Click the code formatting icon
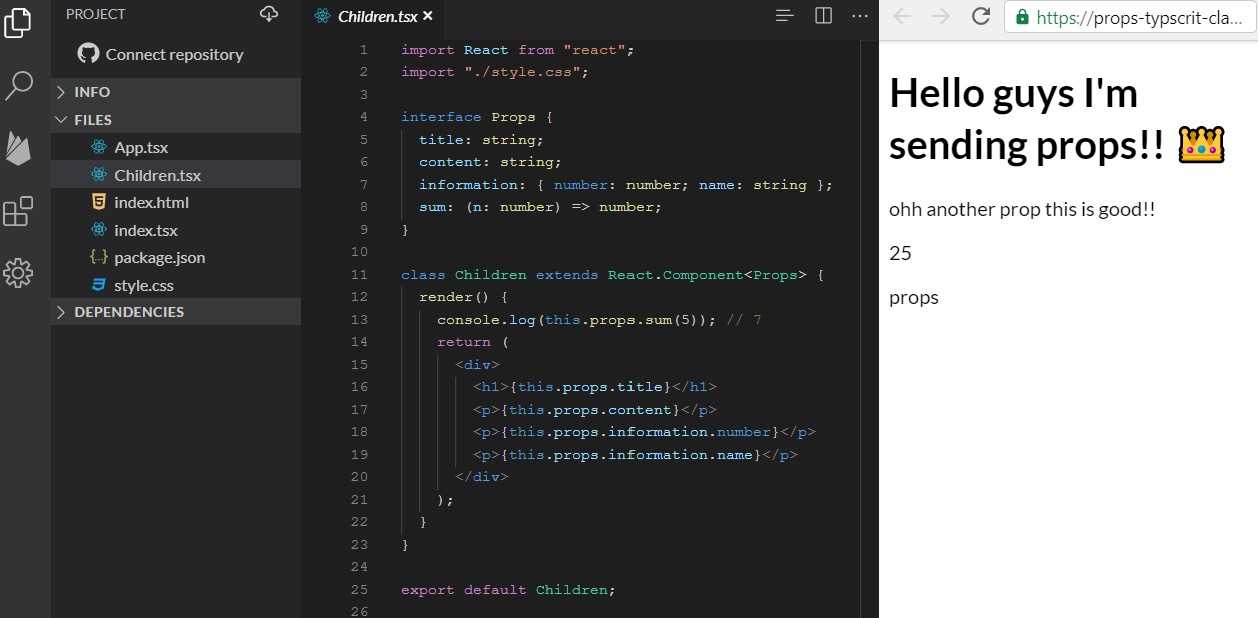Screen dimensions: 1258x618 (784, 16)
